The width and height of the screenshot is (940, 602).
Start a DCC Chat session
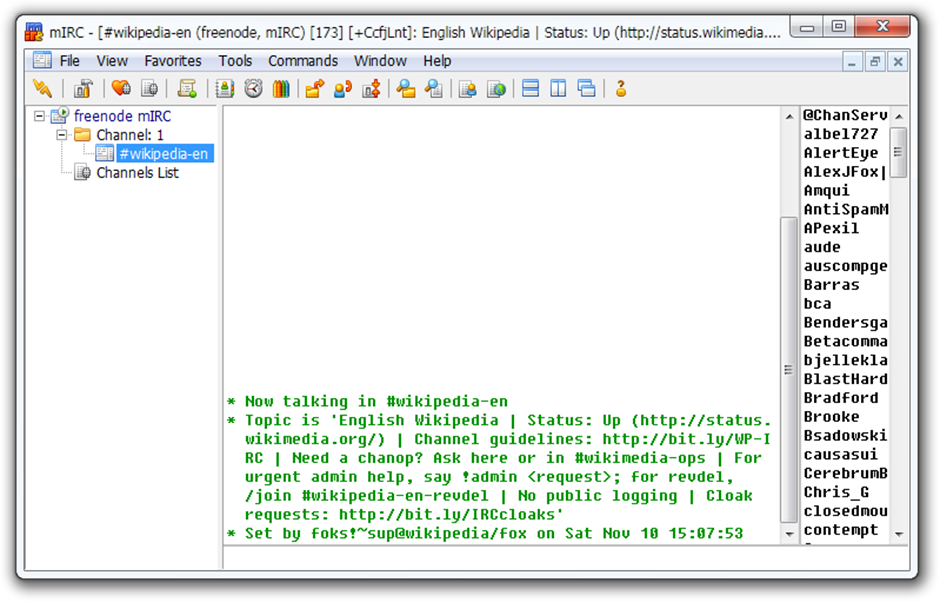[x=341, y=89]
